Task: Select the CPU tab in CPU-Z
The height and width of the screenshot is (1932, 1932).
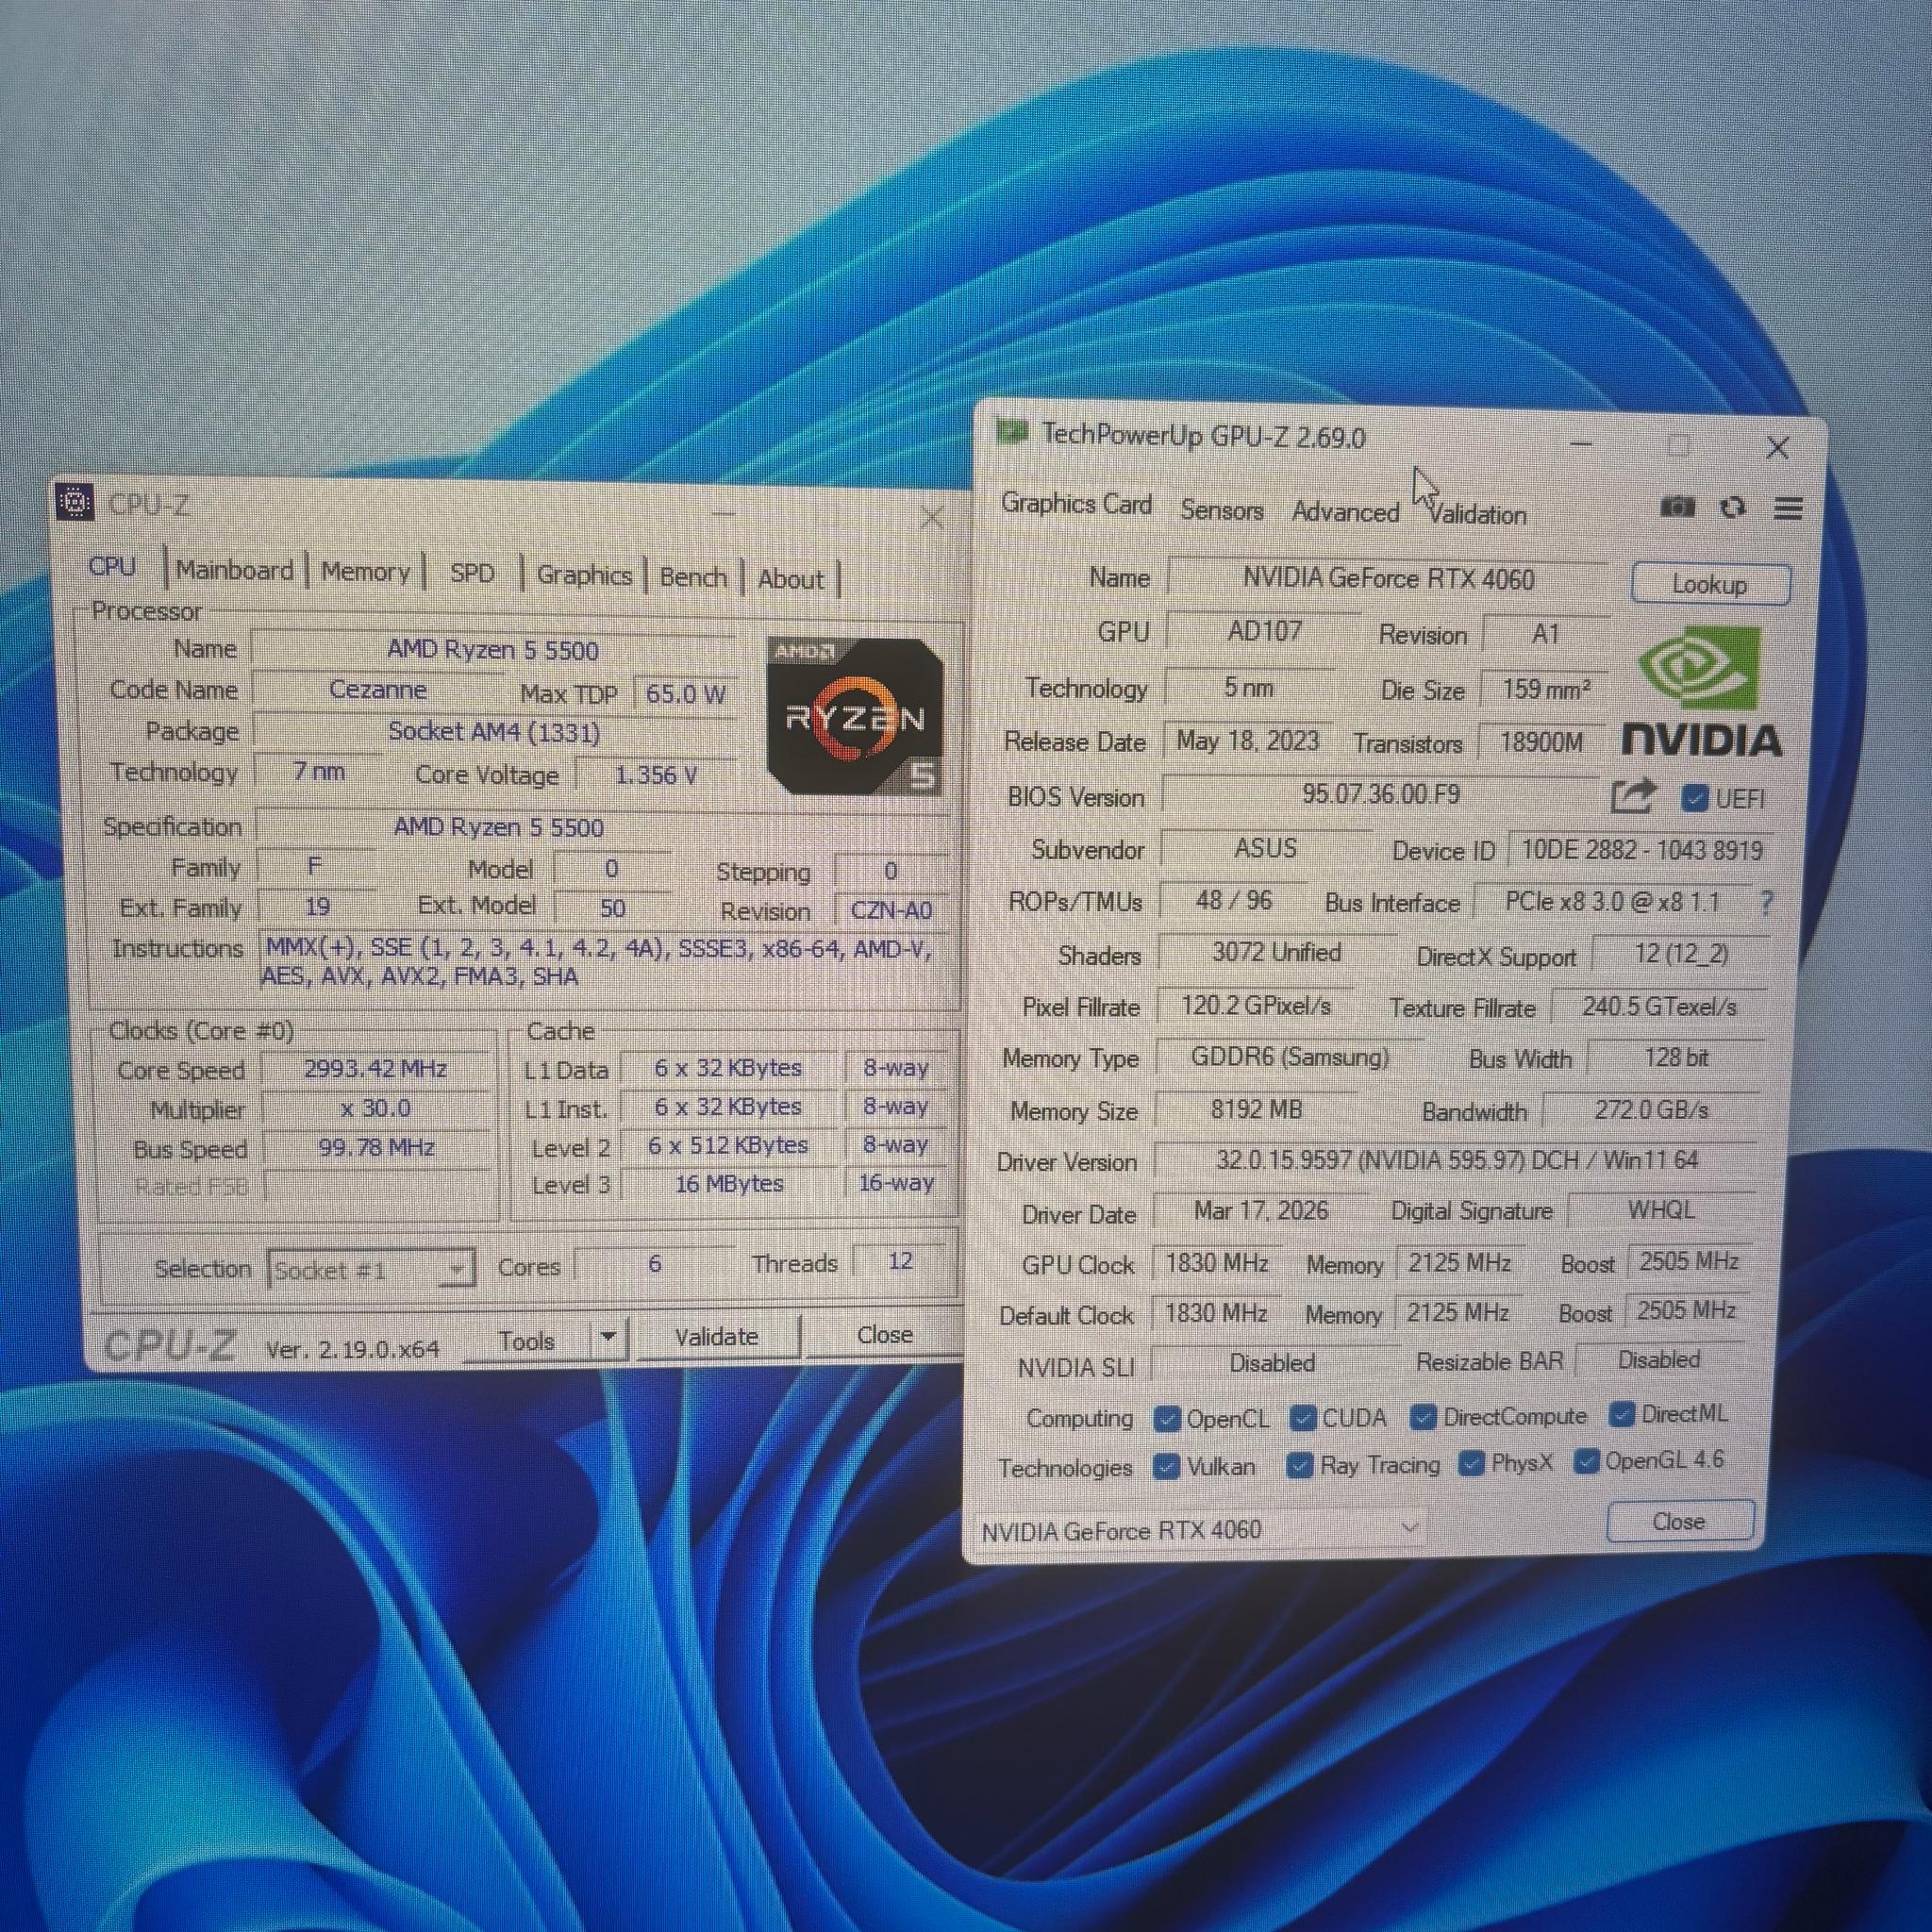Action: tap(112, 566)
